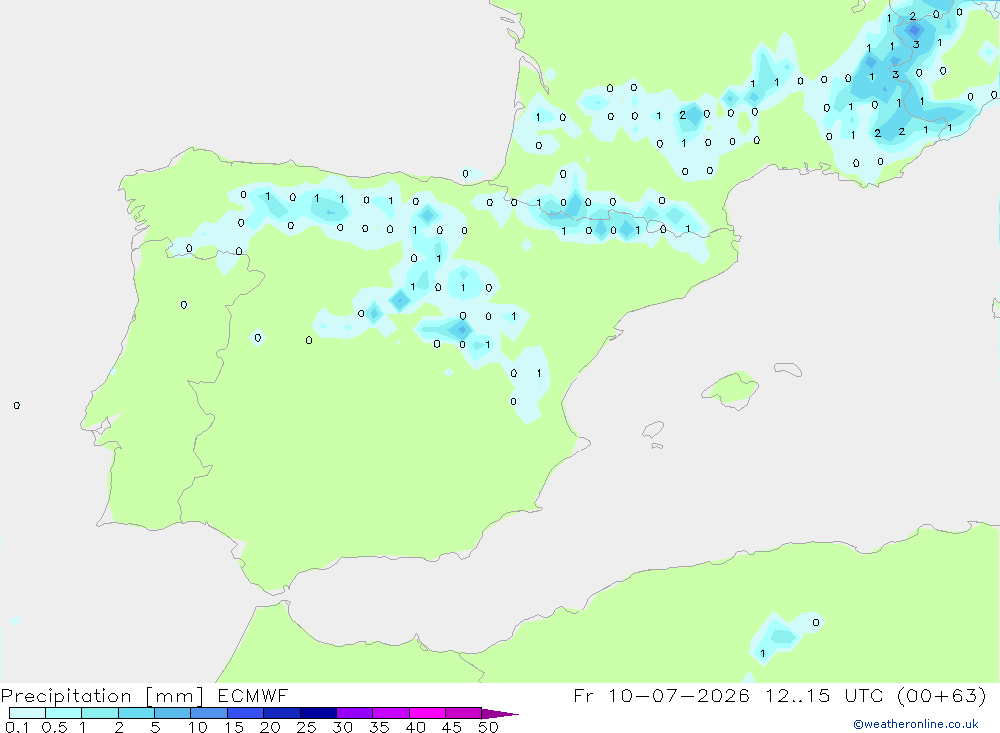The image size is (1000, 733).
Task: Click the '50' legend scale label
Action: click(x=488, y=727)
